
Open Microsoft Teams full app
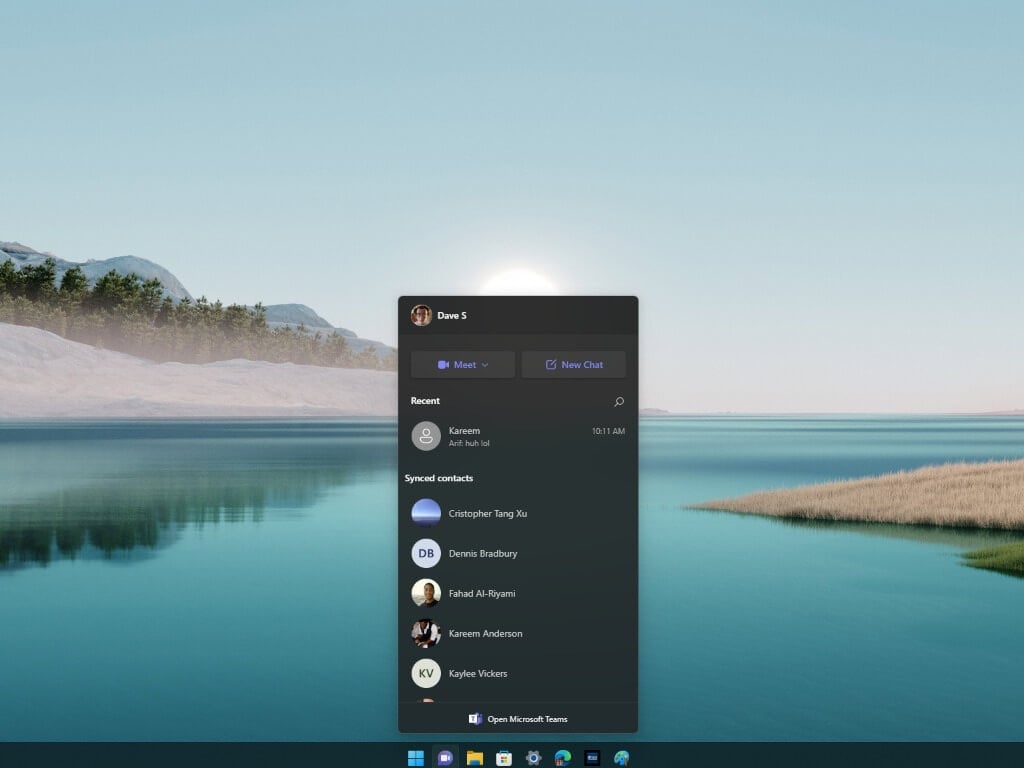(x=518, y=719)
